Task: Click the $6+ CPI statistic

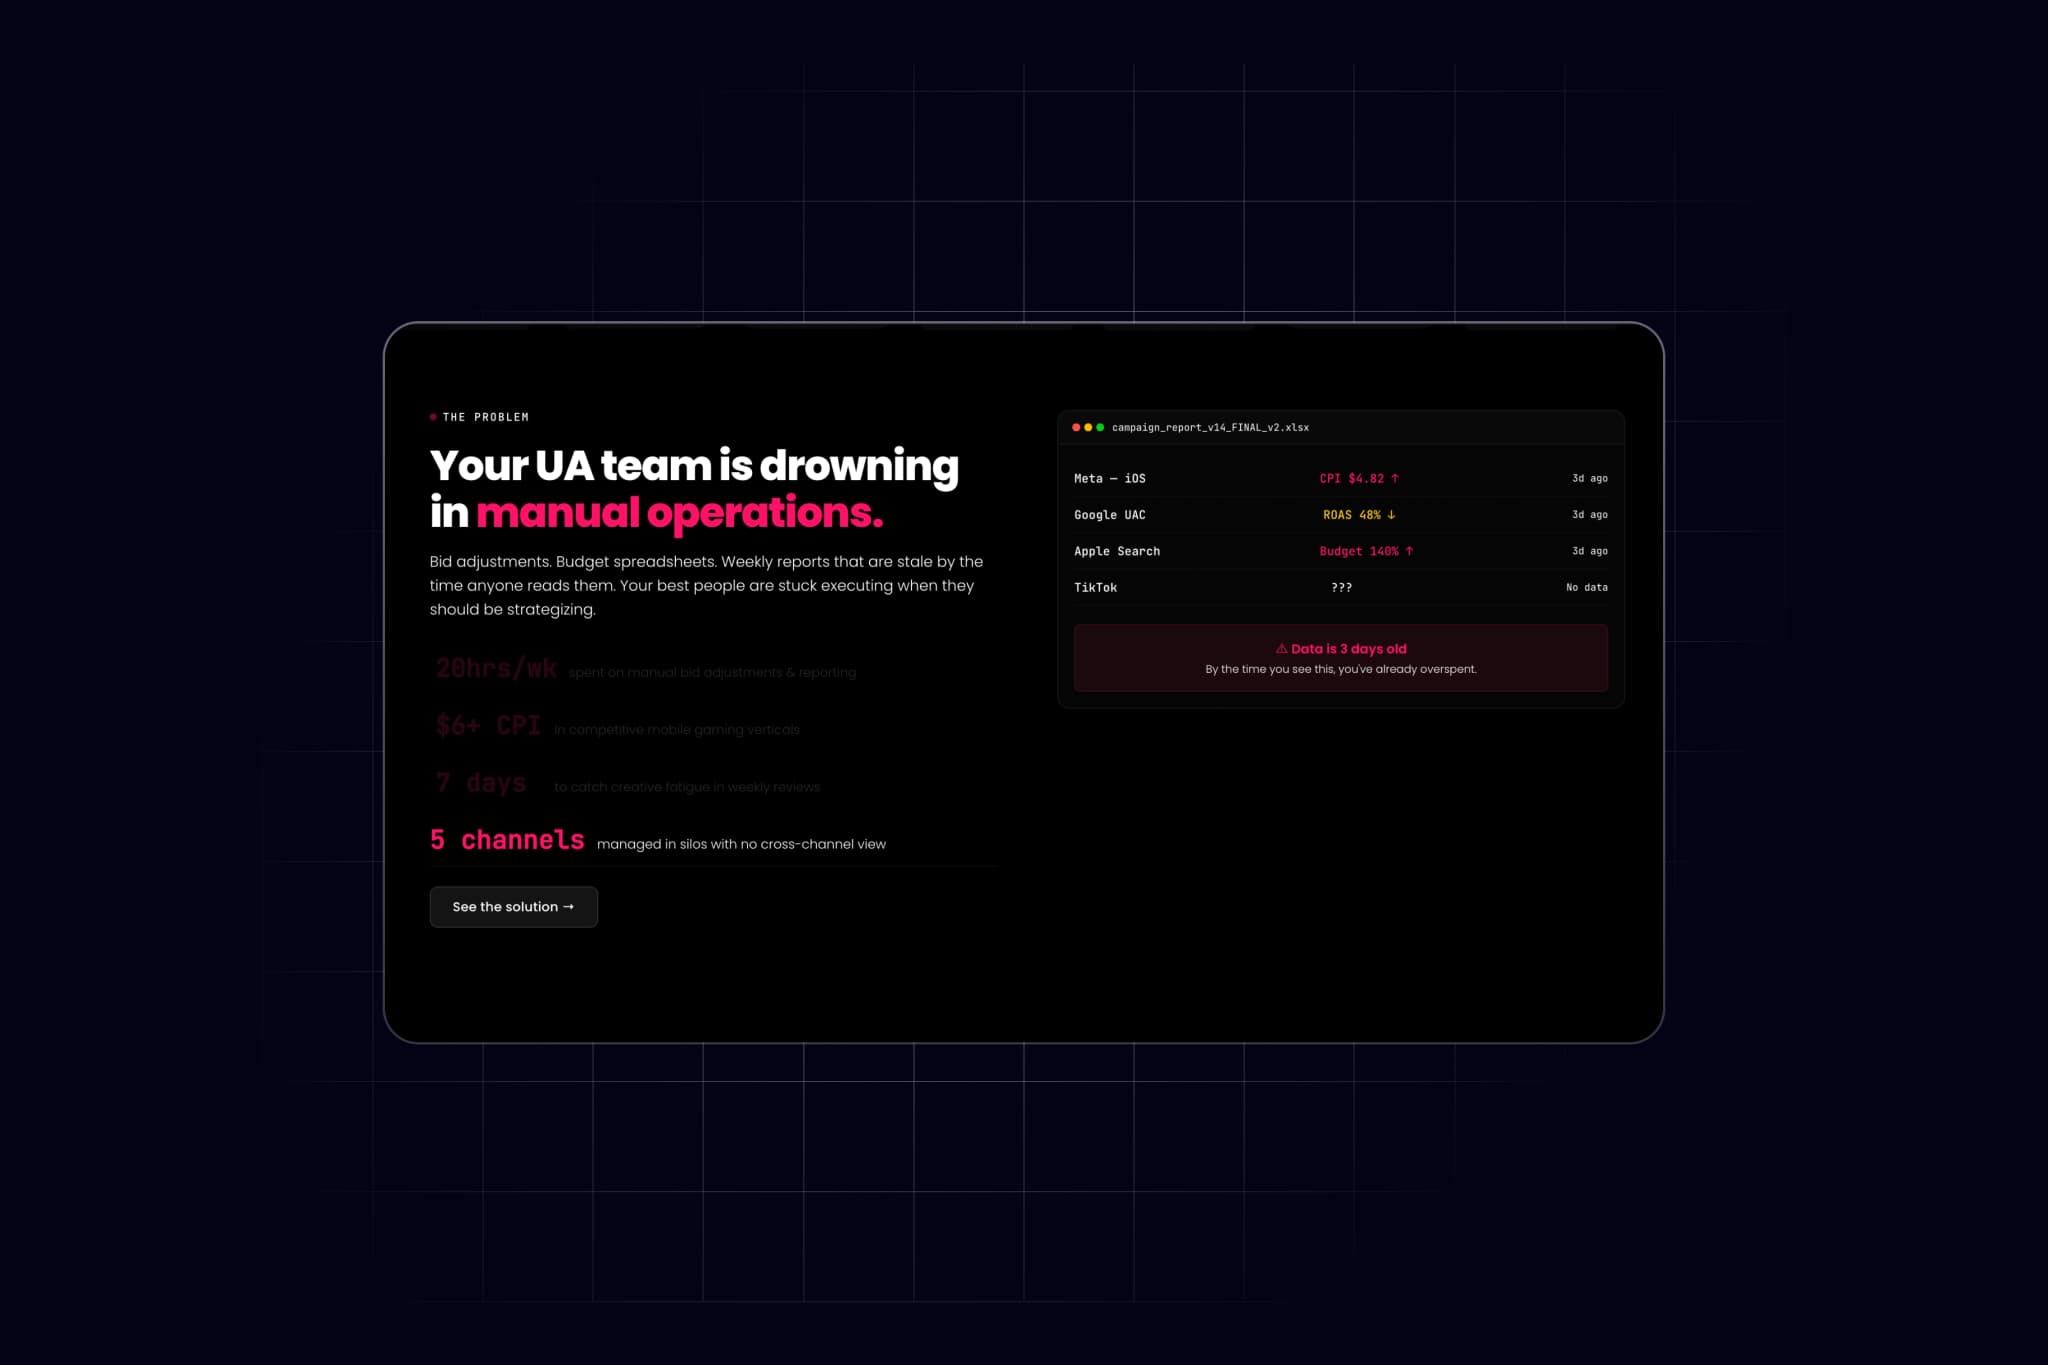Action: coord(488,725)
